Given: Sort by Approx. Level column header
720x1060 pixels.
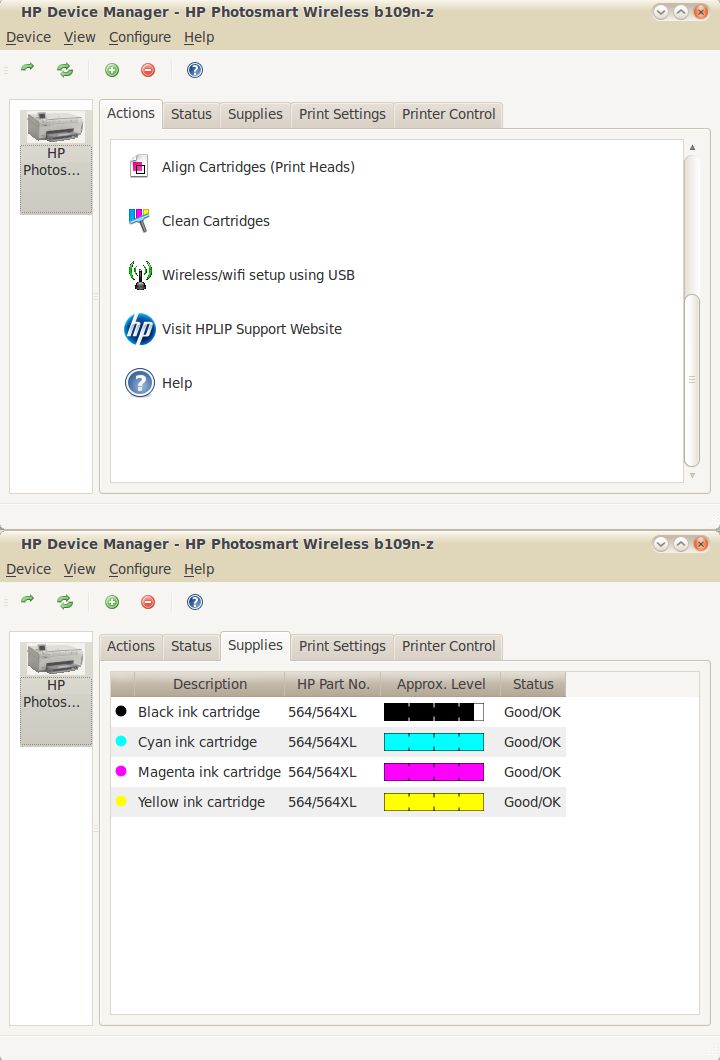Looking at the screenshot, I should pyautogui.click(x=441, y=684).
